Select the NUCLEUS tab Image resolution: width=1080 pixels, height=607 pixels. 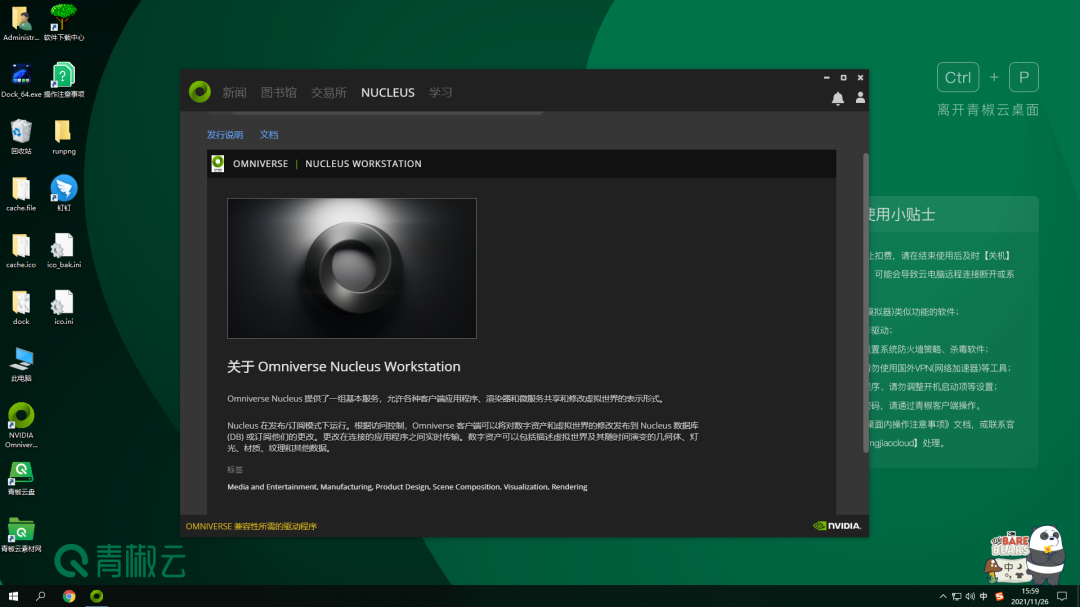coord(388,92)
